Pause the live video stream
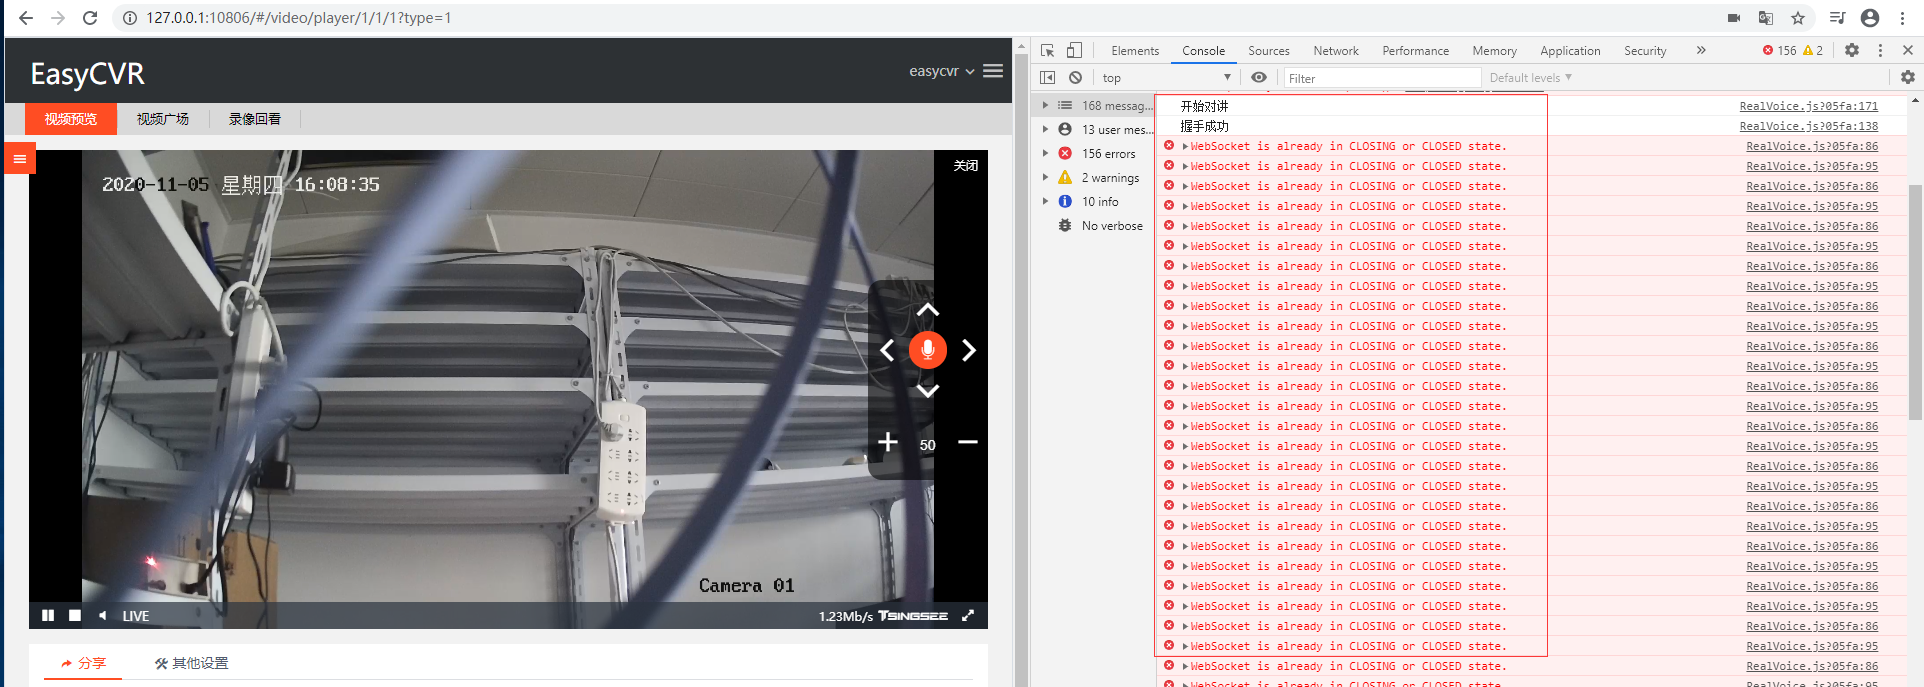The width and height of the screenshot is (1924, 687). 48,615
